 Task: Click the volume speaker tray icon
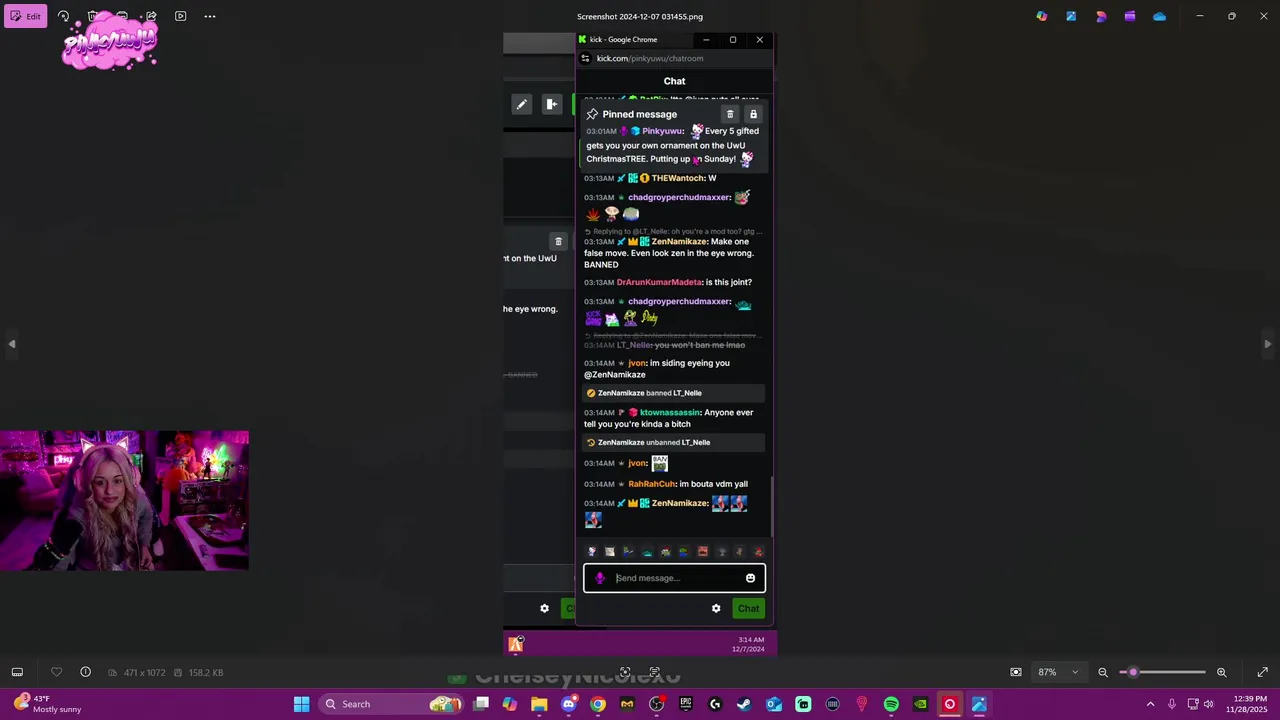point(1211,704)
